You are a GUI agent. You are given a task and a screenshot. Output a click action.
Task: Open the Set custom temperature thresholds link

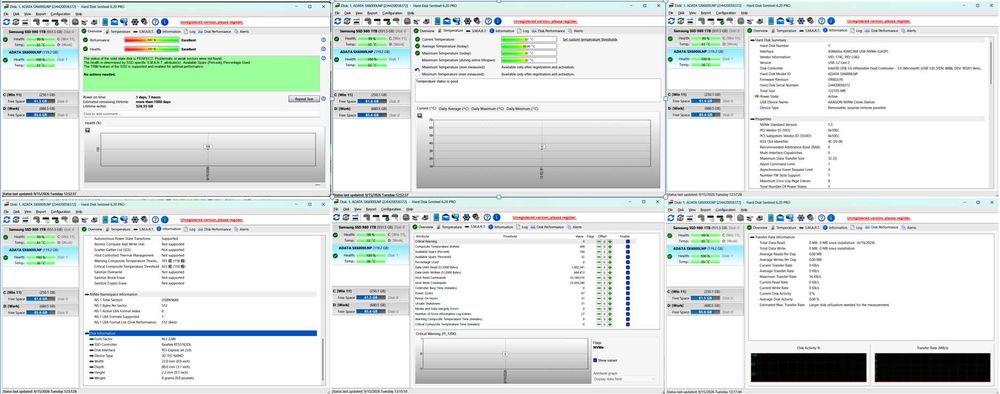tap(590, 39)
